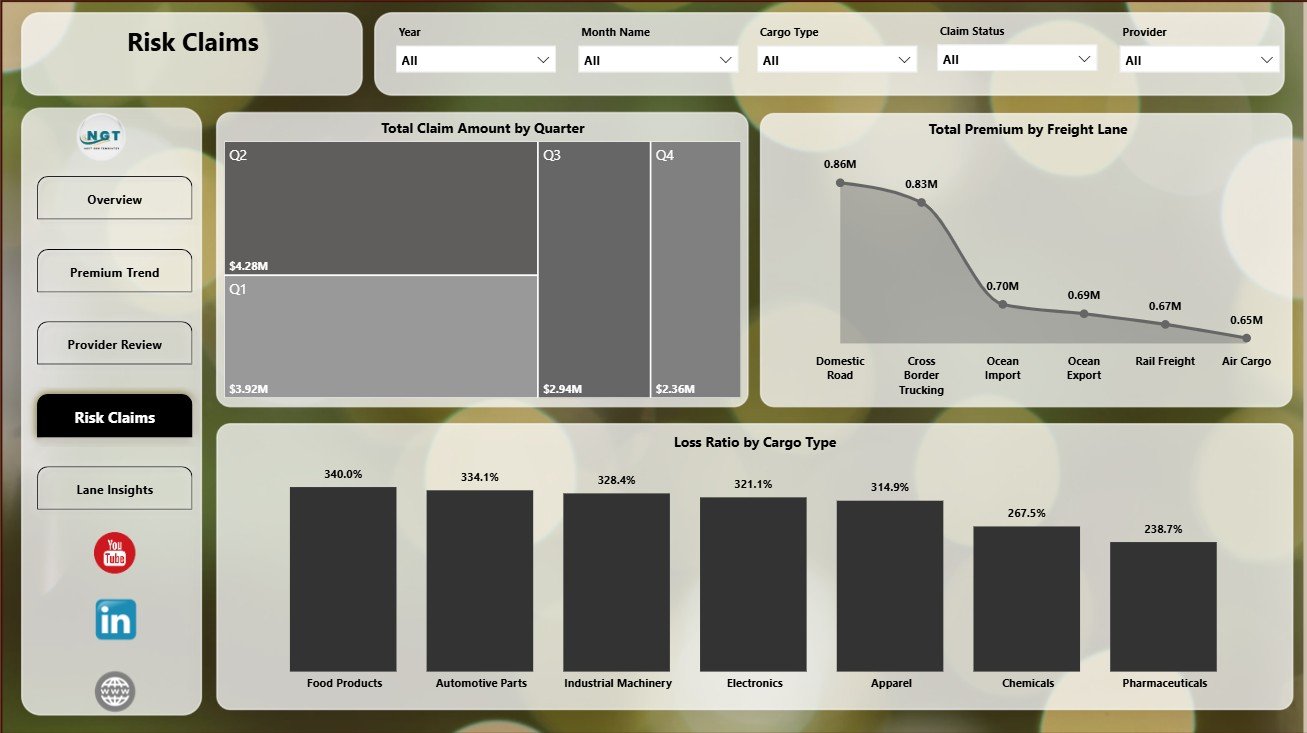This screenshot has height=733, width=1307.
Task: Click the Automotive Parts bar
Action: (480, 580)
